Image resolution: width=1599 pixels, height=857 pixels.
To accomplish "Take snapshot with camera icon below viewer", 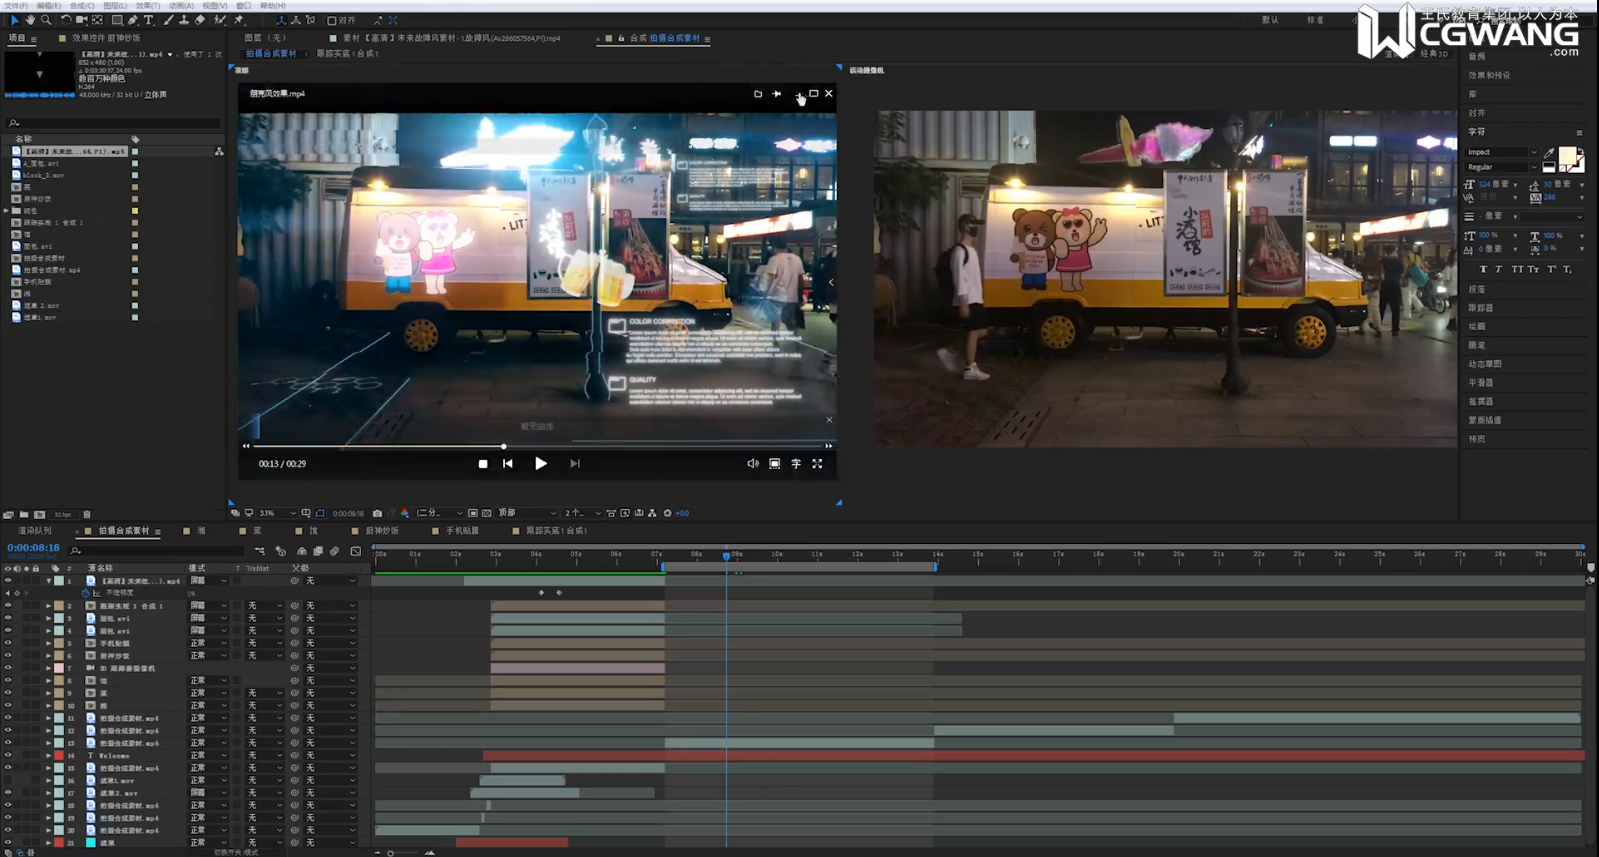I will 377,513.
